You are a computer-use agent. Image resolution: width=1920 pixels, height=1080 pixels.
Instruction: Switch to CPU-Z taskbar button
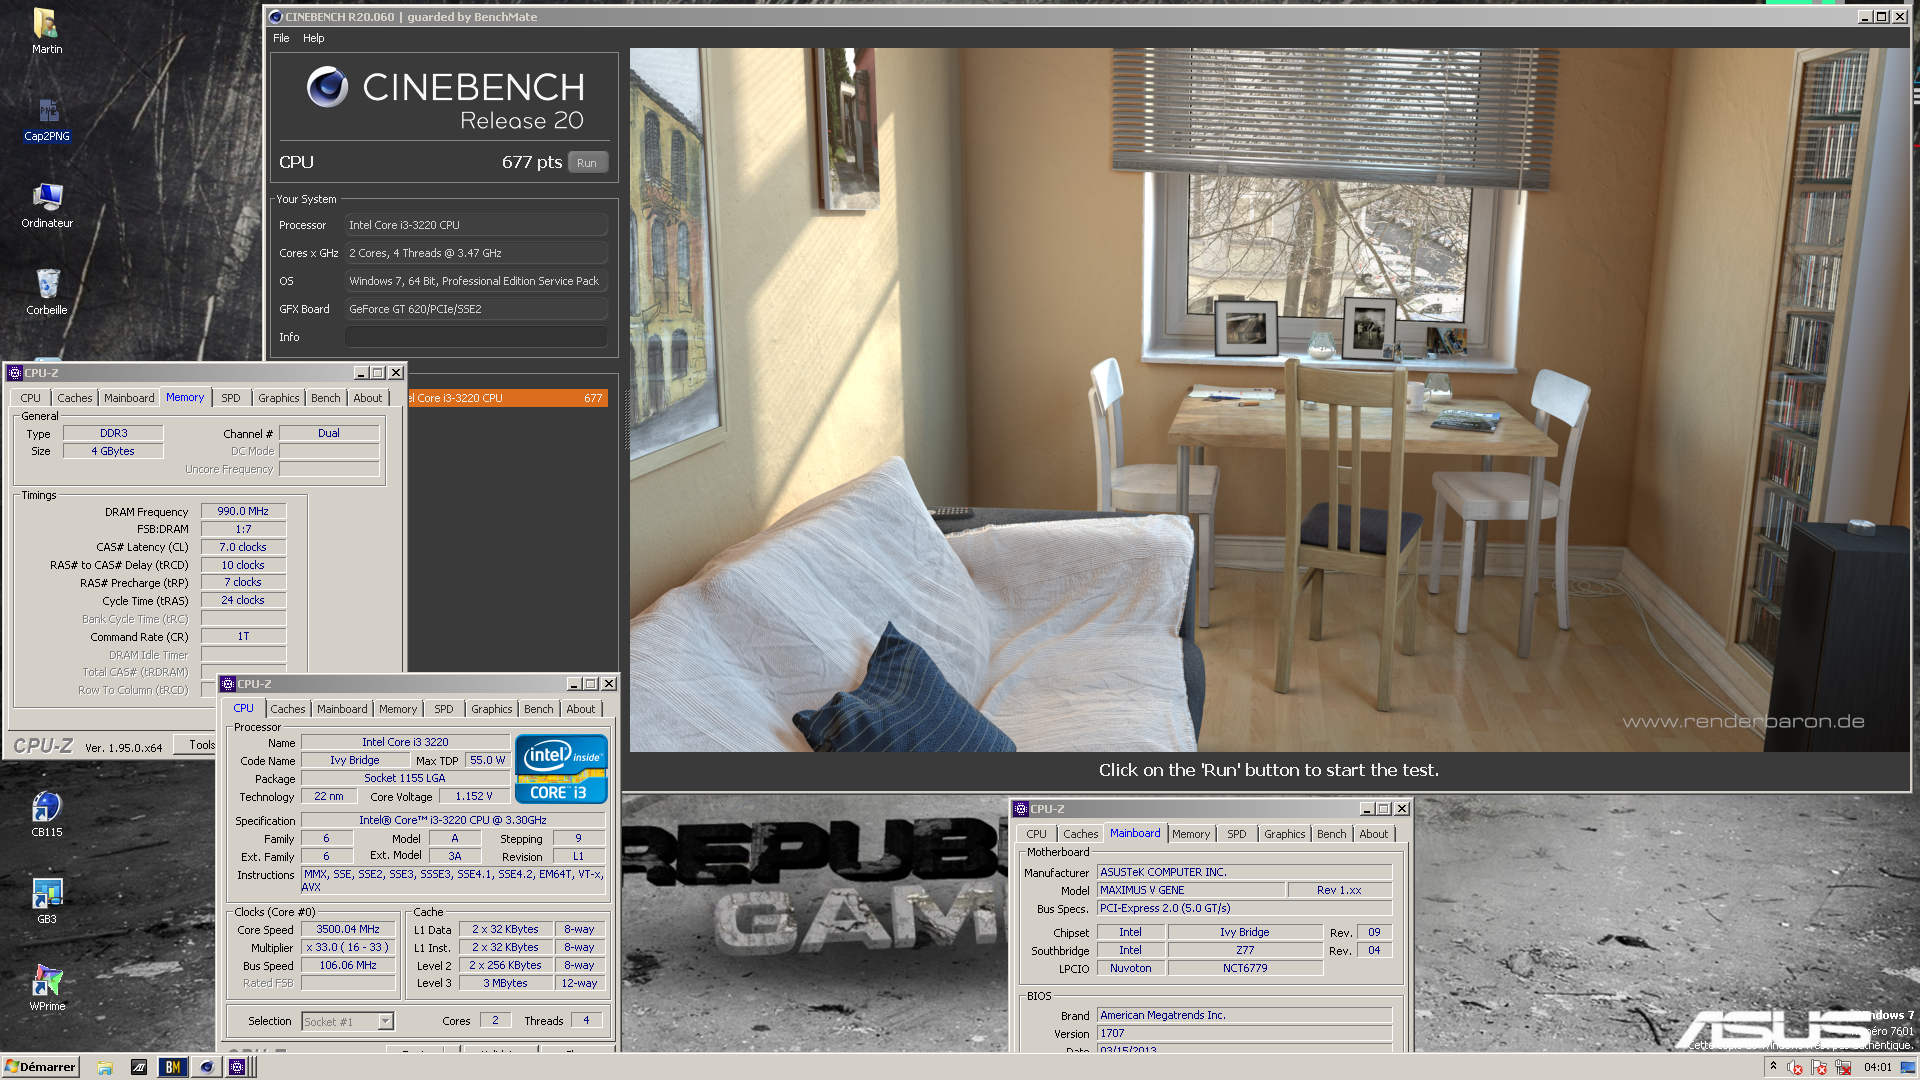[238, 1067]
